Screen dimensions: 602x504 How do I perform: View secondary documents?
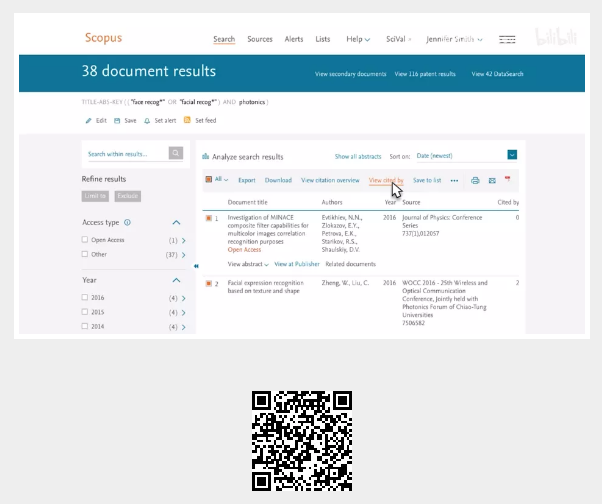(x=351, y=74)
